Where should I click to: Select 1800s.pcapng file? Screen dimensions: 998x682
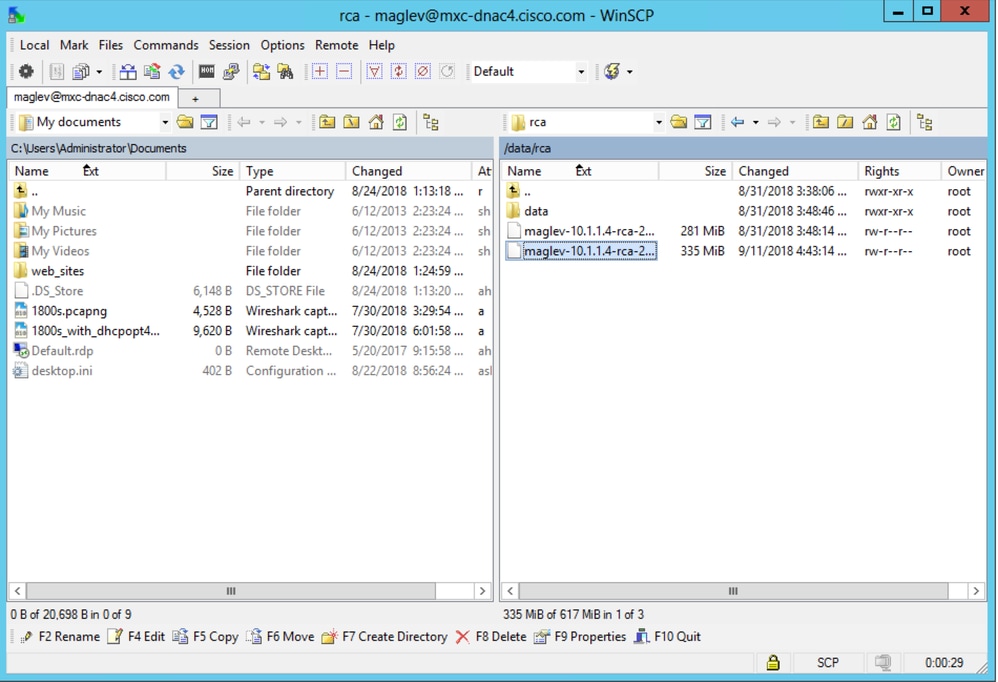click(x=69, y=311)
